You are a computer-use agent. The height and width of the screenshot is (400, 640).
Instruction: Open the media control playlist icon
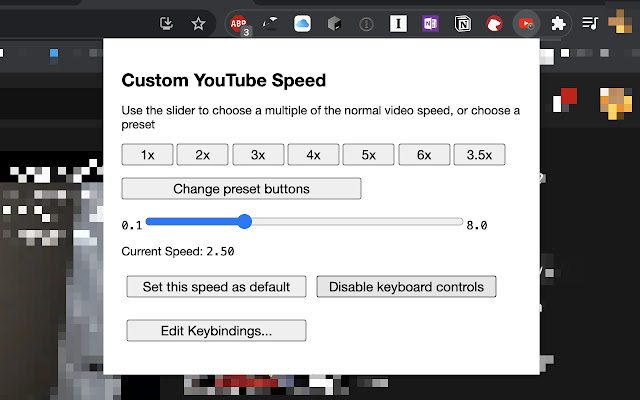point(590,23)
